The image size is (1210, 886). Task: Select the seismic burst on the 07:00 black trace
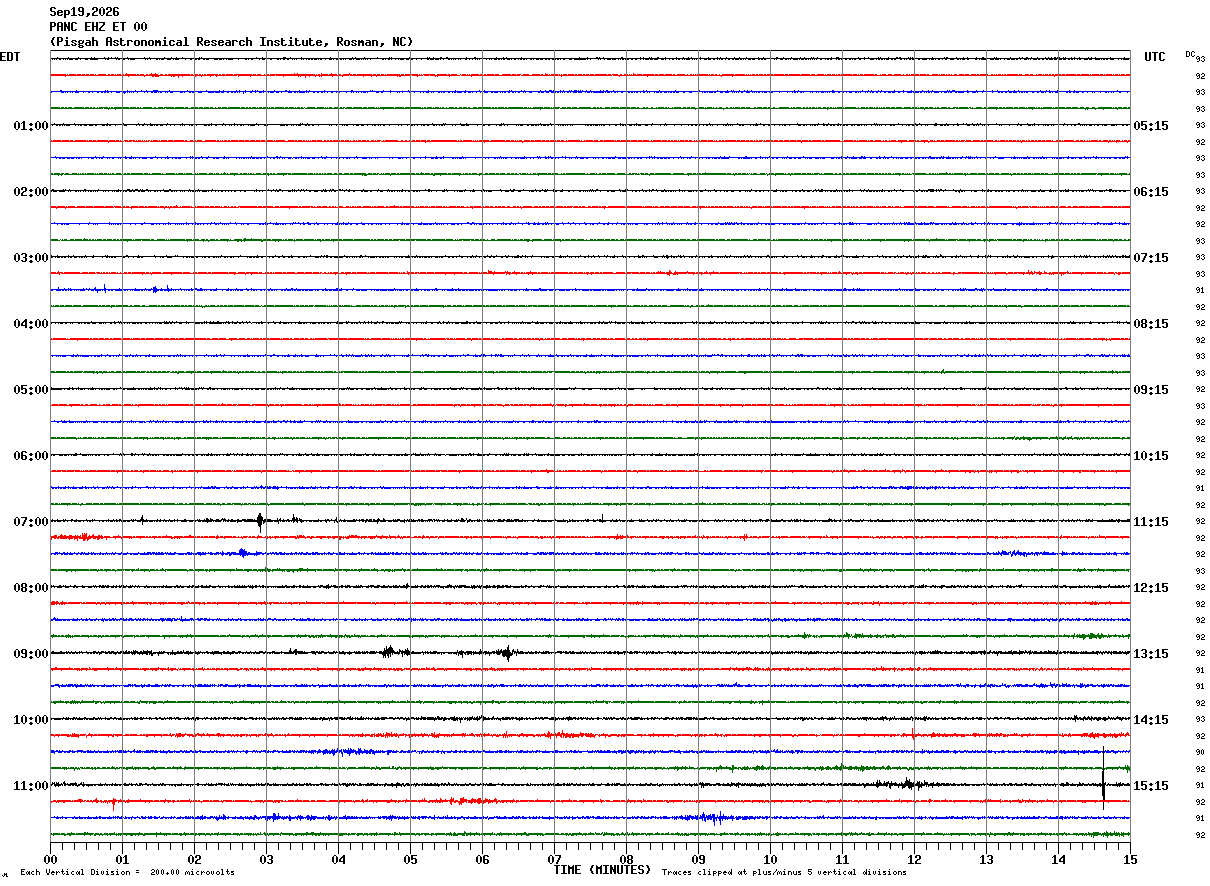pyautogui.click(x=260, y=520)
